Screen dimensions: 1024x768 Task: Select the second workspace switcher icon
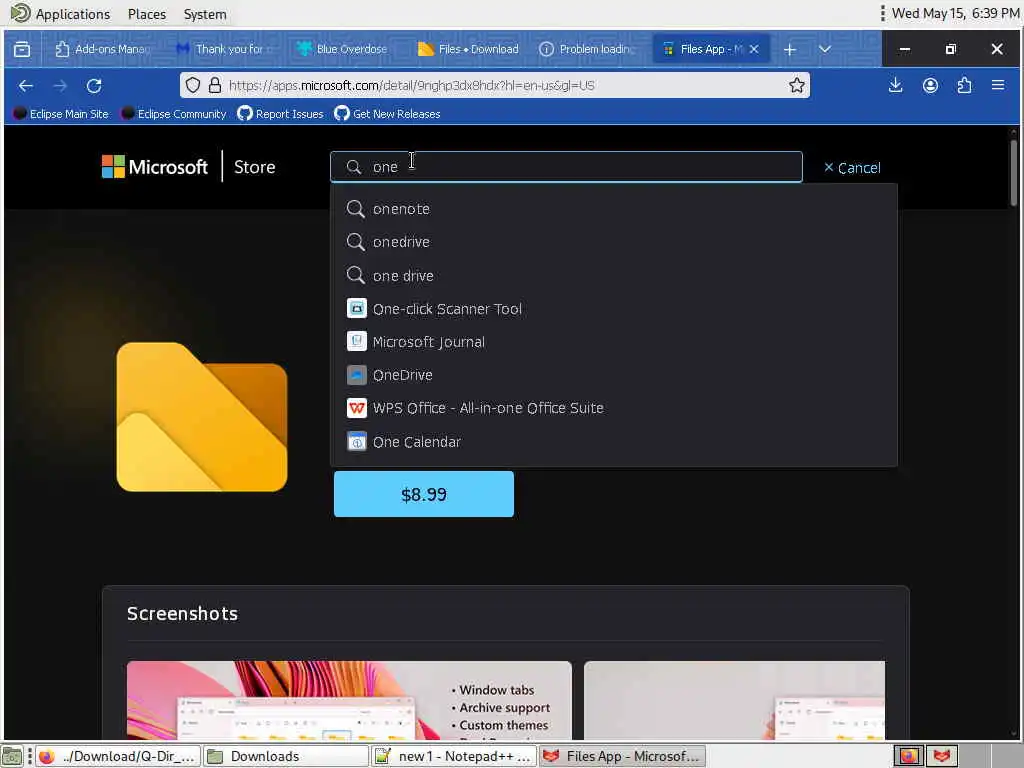click(941, 756)
